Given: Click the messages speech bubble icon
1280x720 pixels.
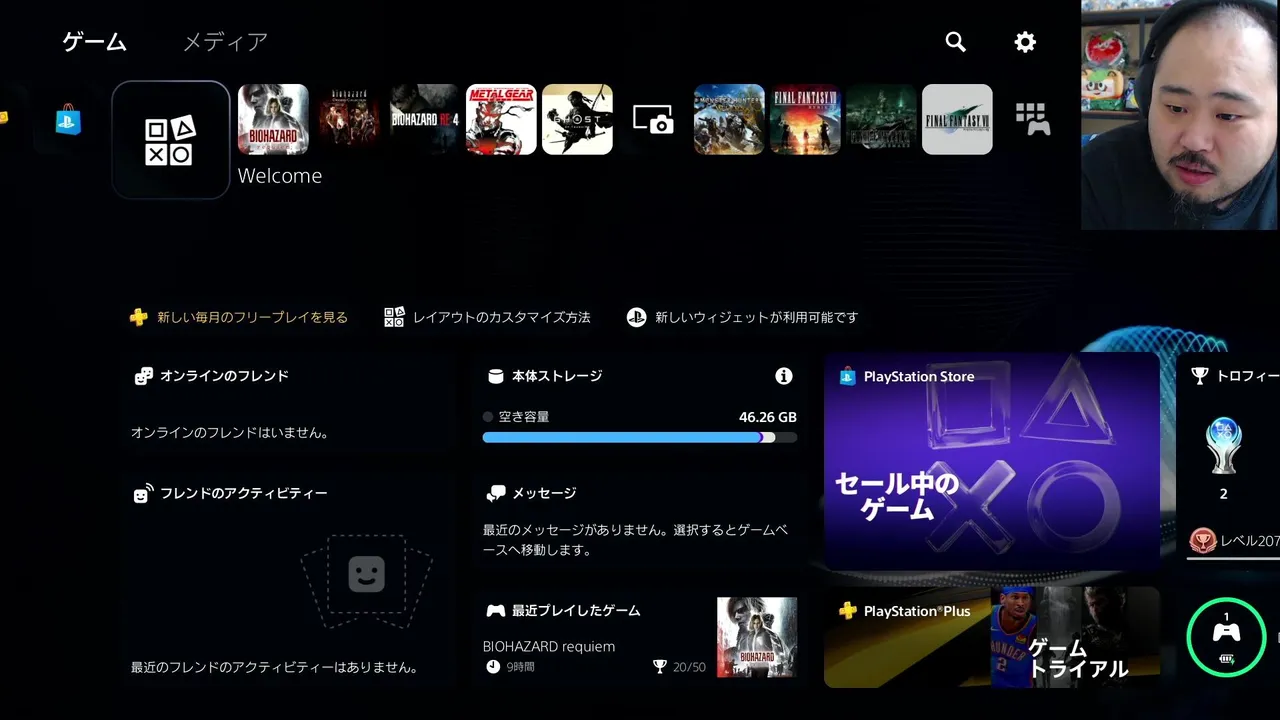Looking at the screenshot, I should tap(496, 493).
